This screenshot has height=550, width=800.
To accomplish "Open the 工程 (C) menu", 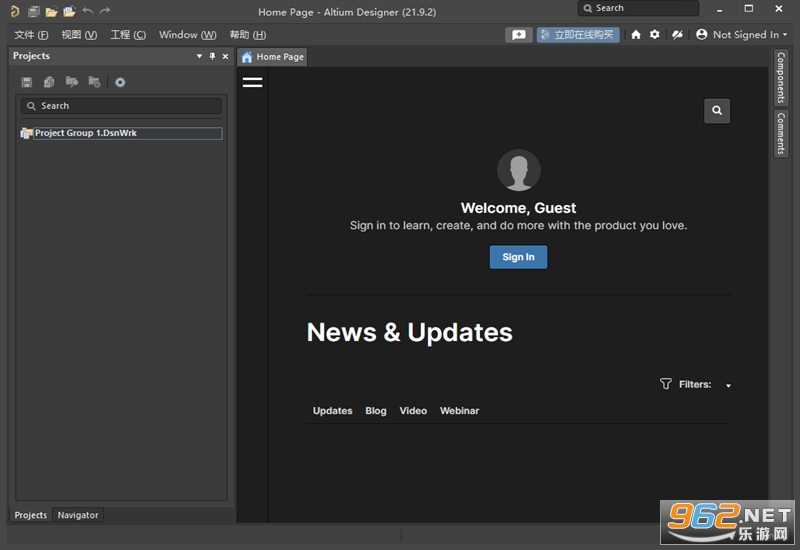I will click(128, 35).
